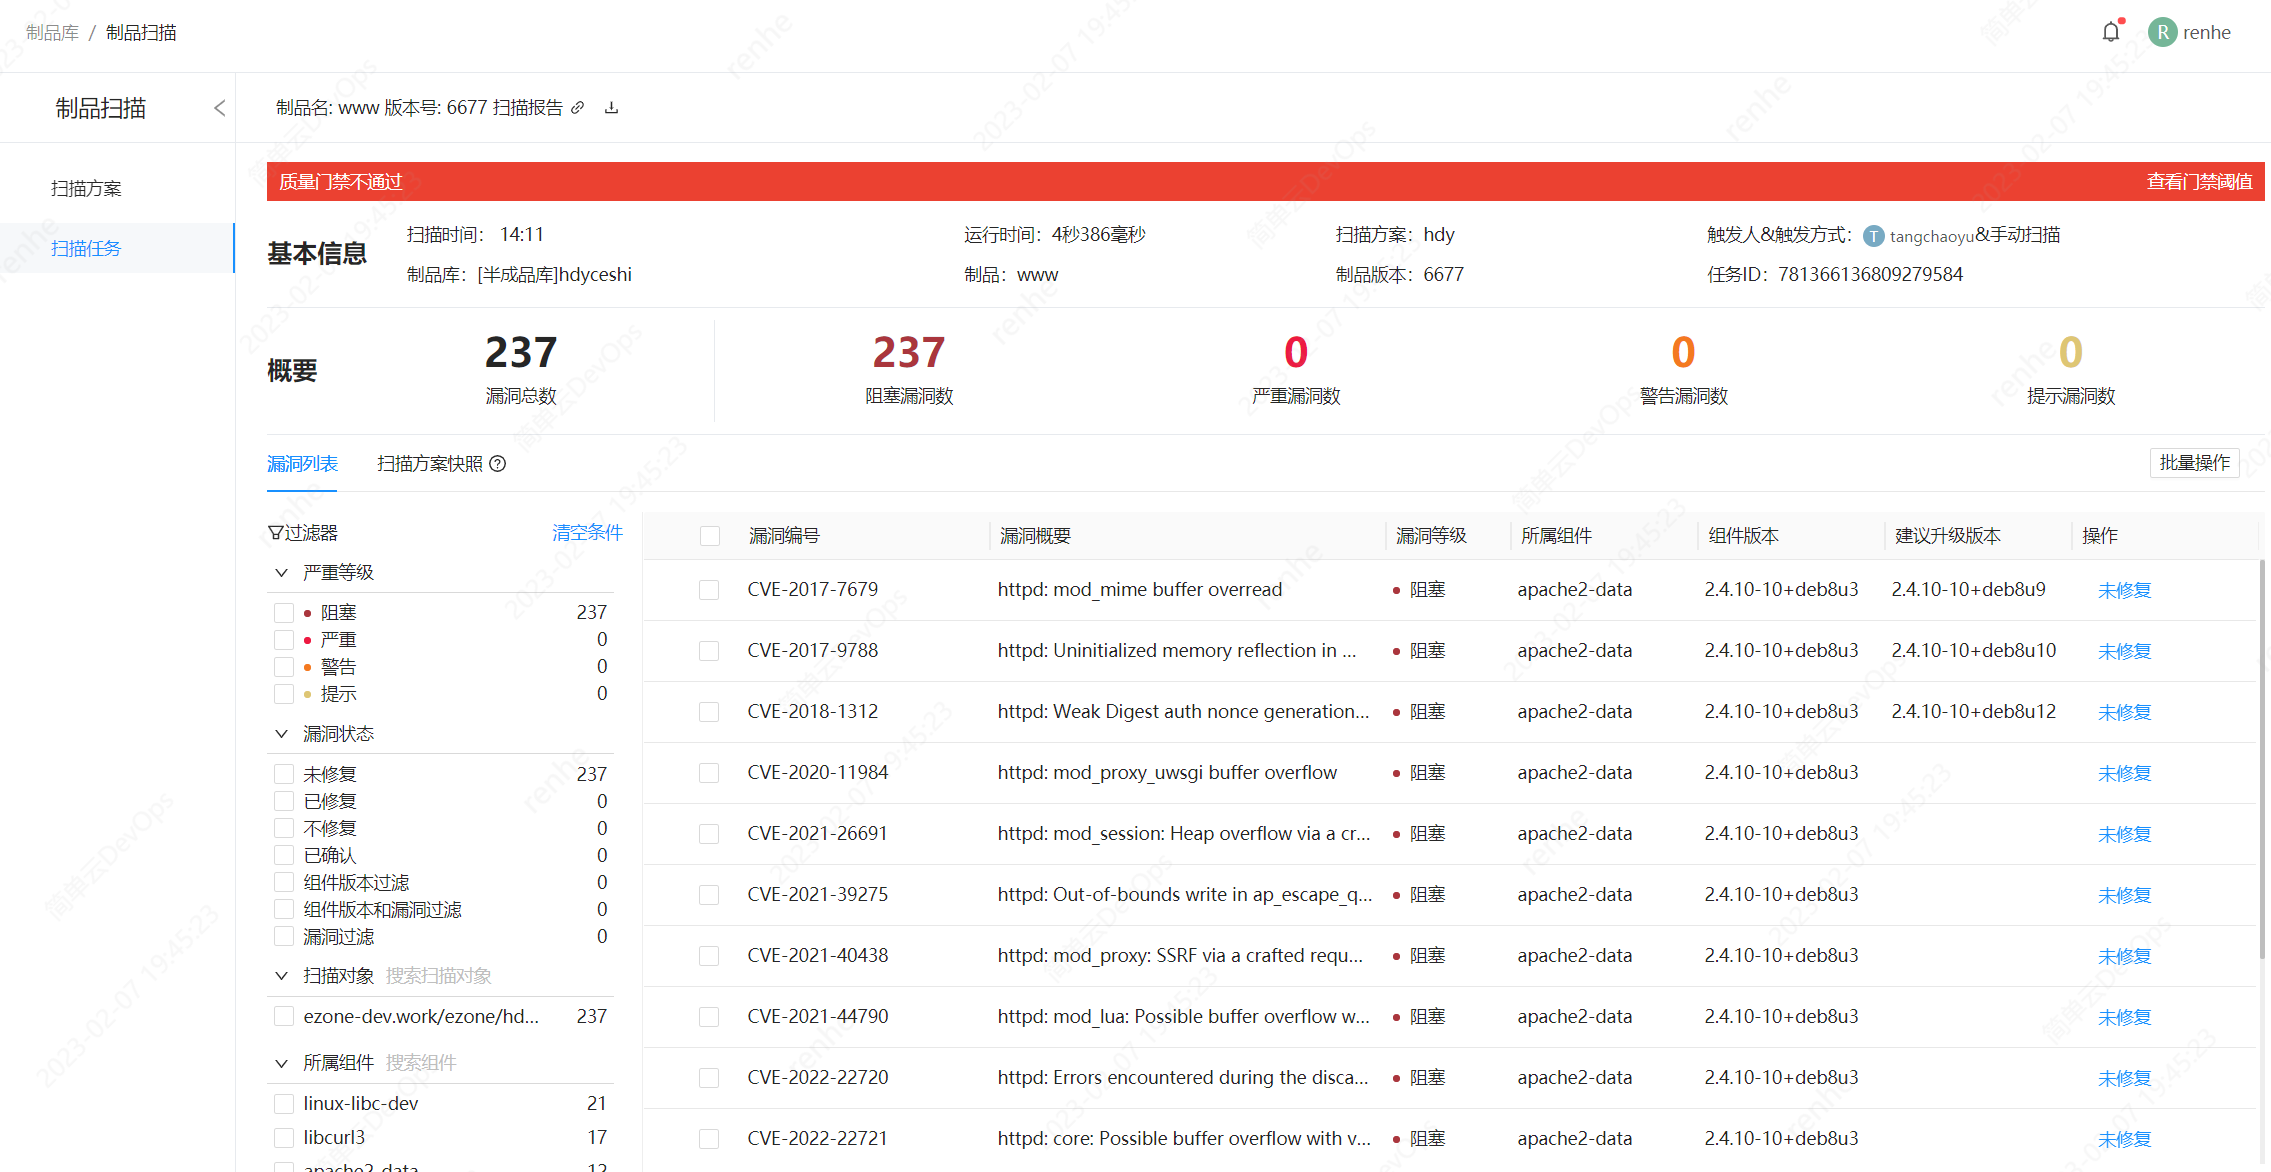Click the 过滤器 funnel icon

pyautogui.click(x=275, y=533)
